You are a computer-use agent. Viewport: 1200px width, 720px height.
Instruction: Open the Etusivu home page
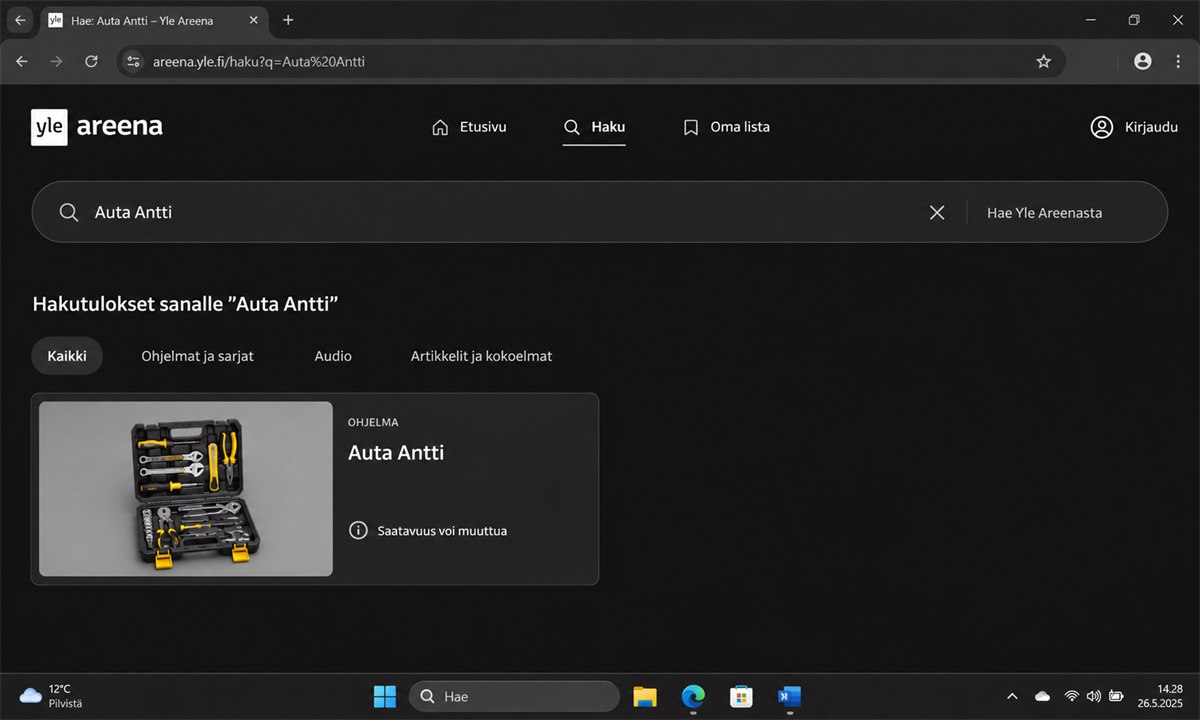pyautogui.click(x=469, y=127)
